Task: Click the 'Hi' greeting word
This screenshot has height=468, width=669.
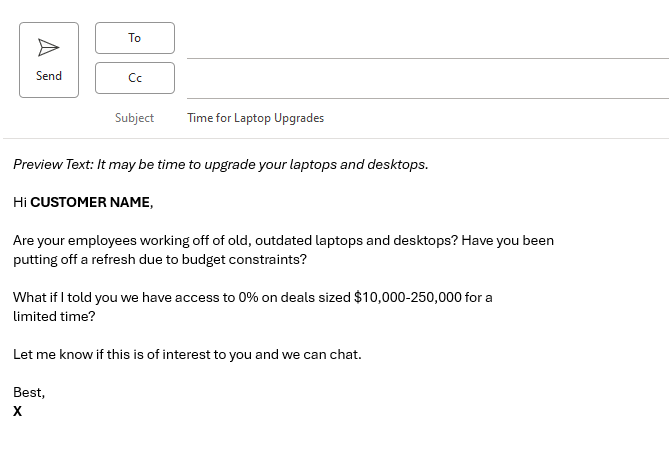Action: [x=20, y=202]
